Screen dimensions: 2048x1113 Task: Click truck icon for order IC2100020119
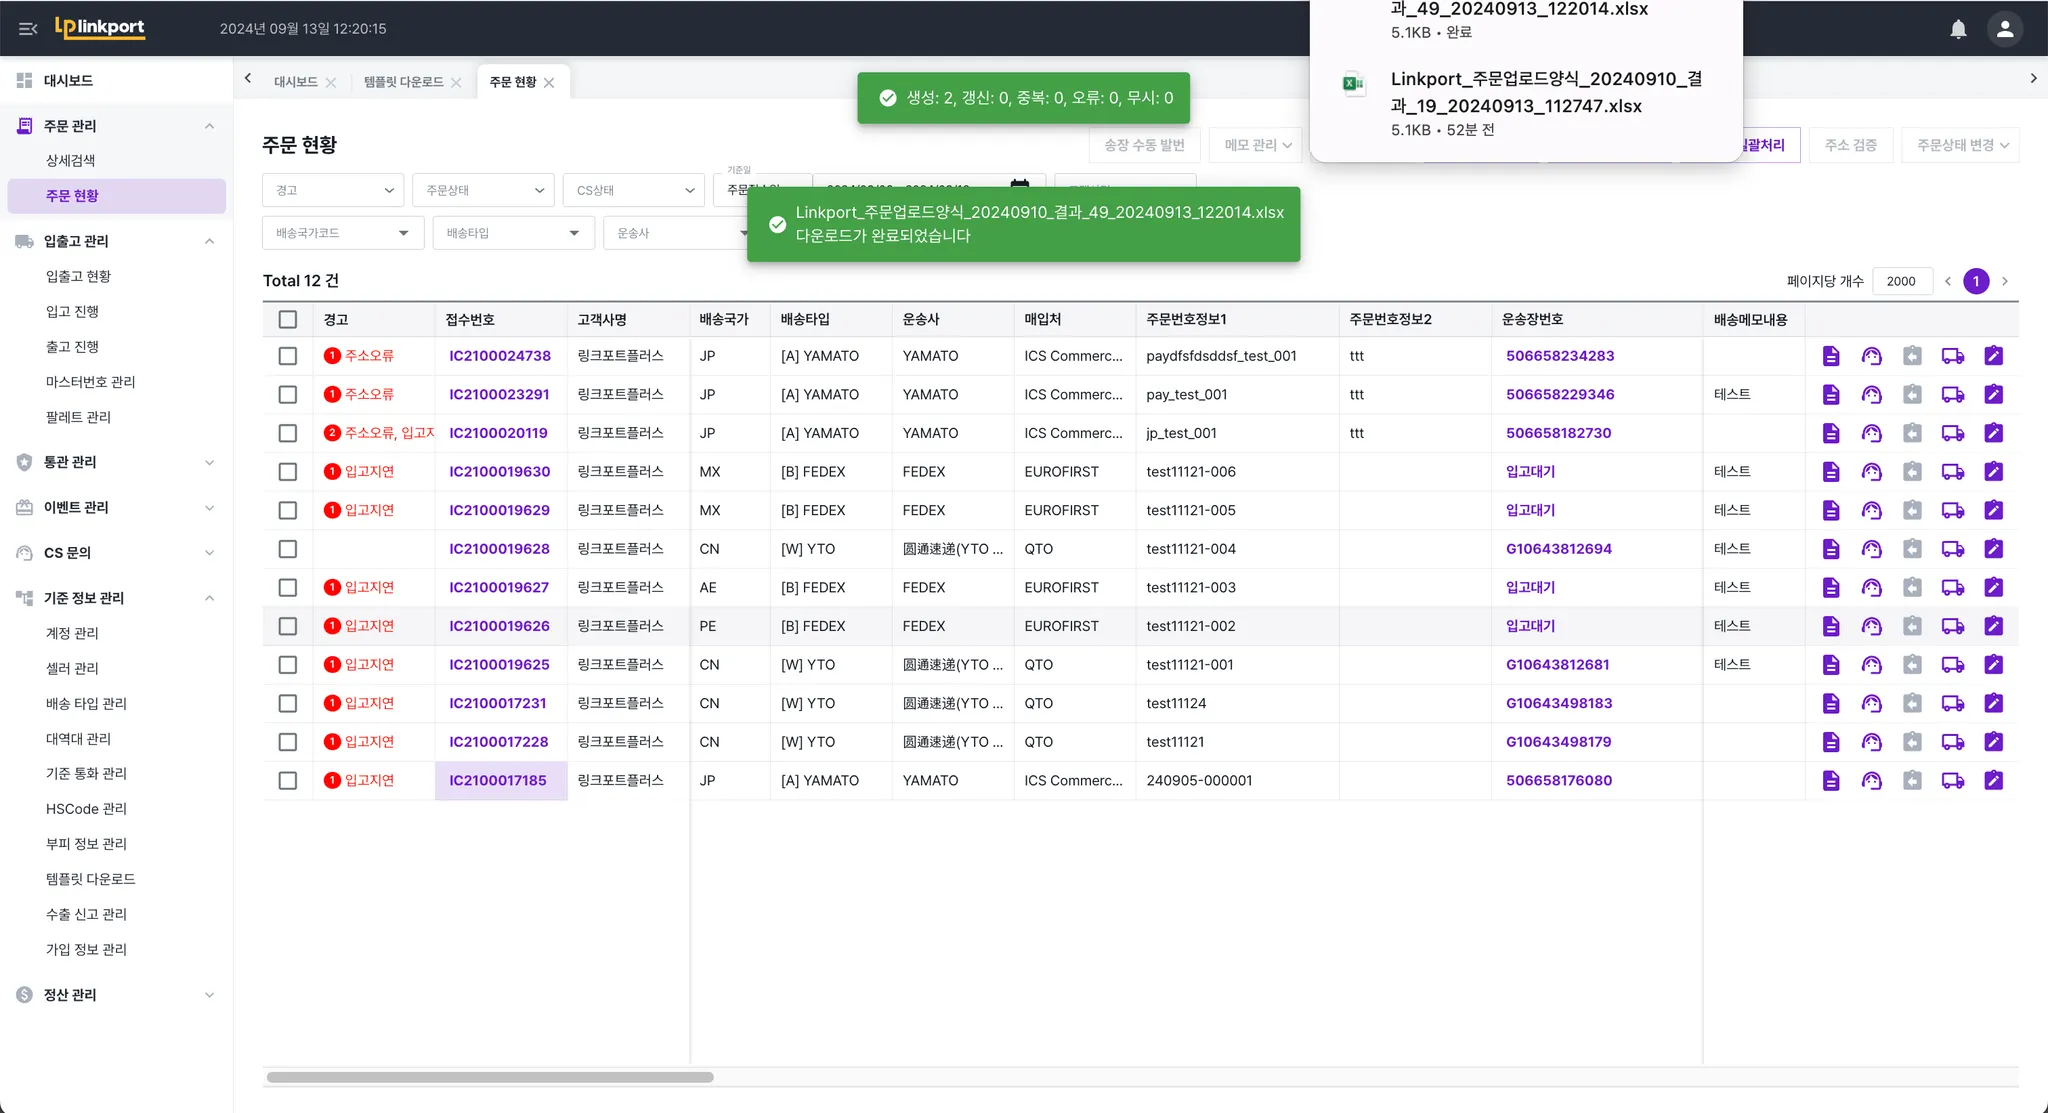pyautogui.click(x=1952, y=433)
